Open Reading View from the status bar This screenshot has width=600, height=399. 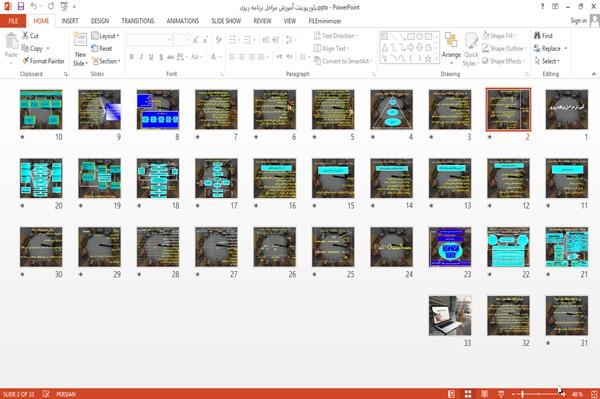(484, 394)
